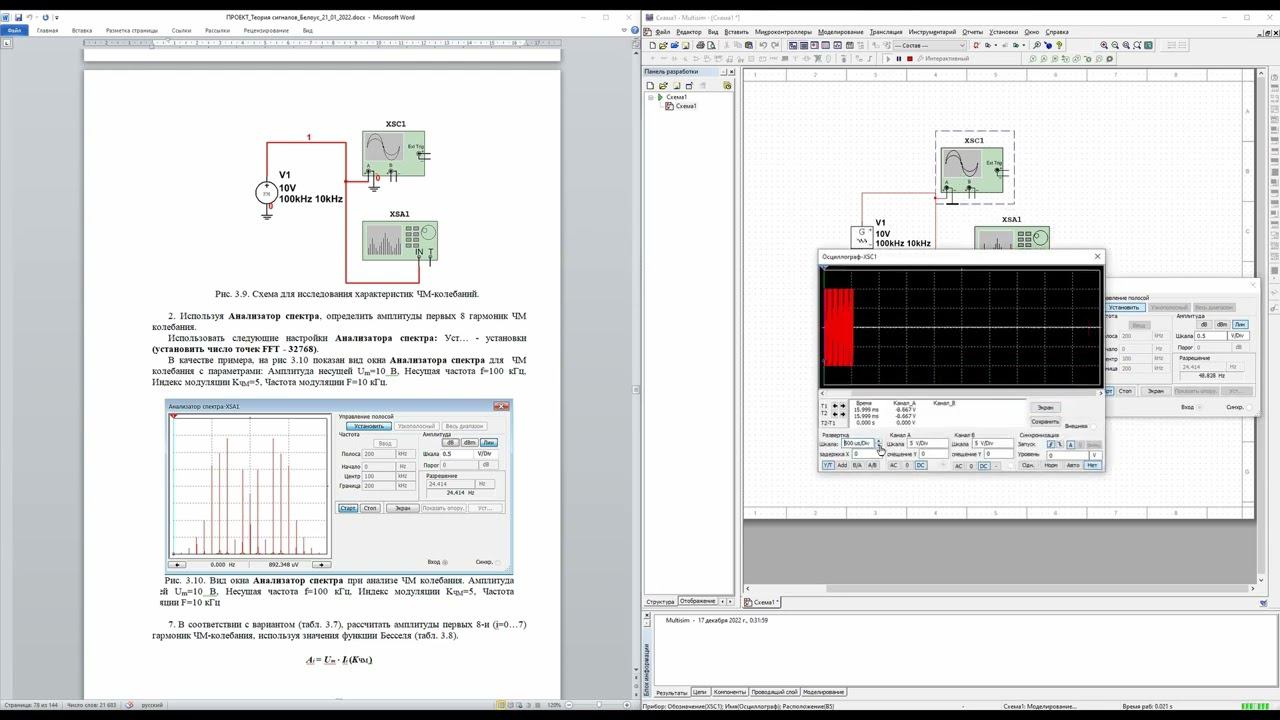Collapse Схема1 tree root in design panel
Image resolution: width=1280 pixels, height=720 pixels.
651,97
